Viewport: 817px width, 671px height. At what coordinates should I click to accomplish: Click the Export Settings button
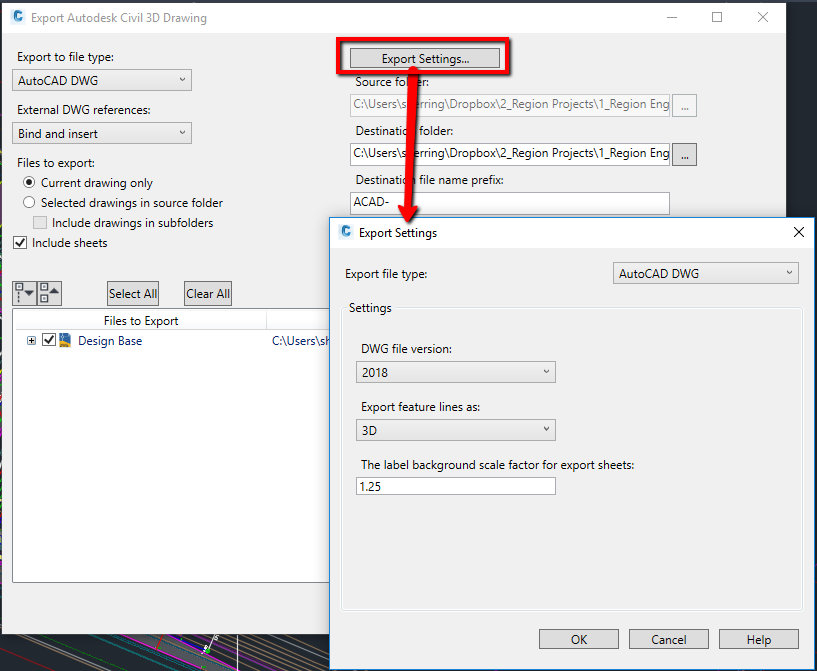[423, 58]
